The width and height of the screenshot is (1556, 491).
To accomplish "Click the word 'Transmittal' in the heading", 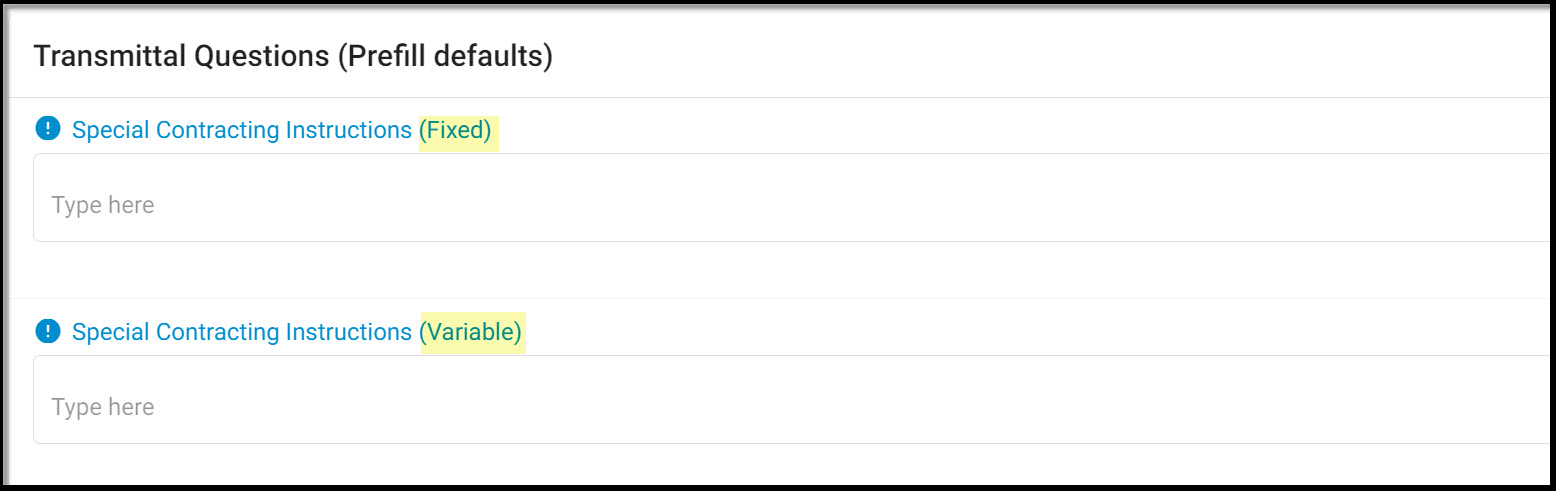I will [110, 56].
